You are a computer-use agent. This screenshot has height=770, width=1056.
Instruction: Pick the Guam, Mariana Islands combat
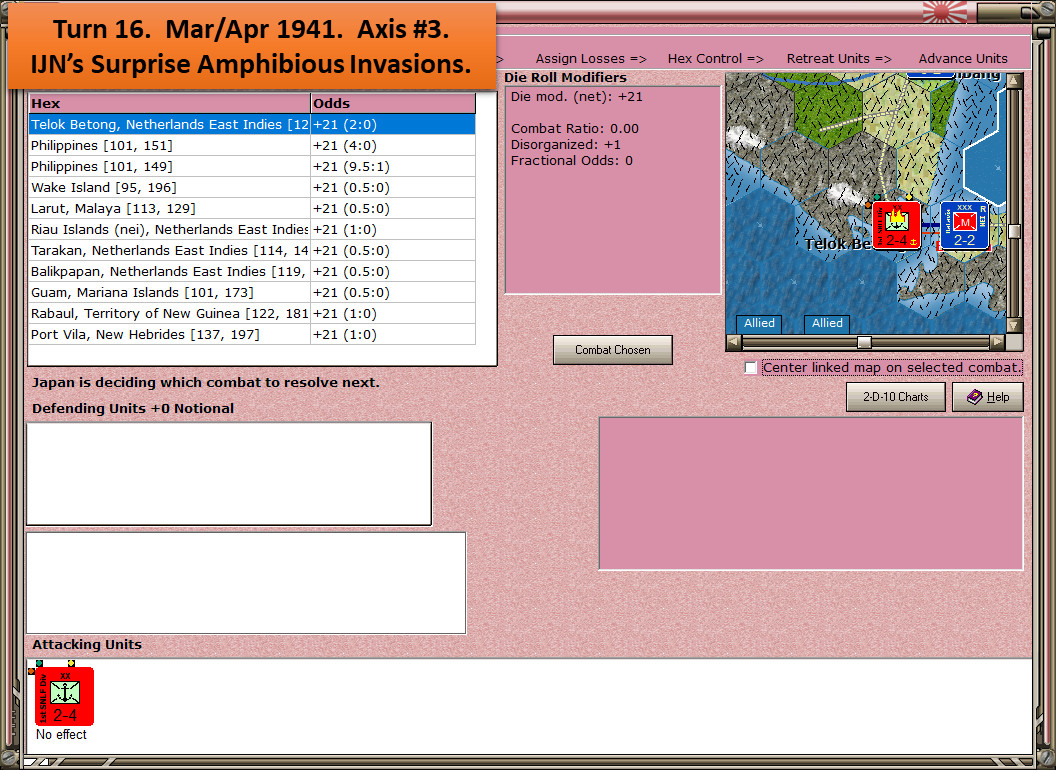[252, 292]
